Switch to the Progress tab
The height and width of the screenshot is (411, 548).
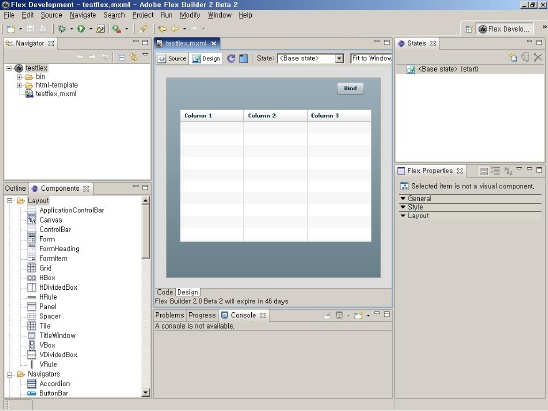(x=202, y=315)
